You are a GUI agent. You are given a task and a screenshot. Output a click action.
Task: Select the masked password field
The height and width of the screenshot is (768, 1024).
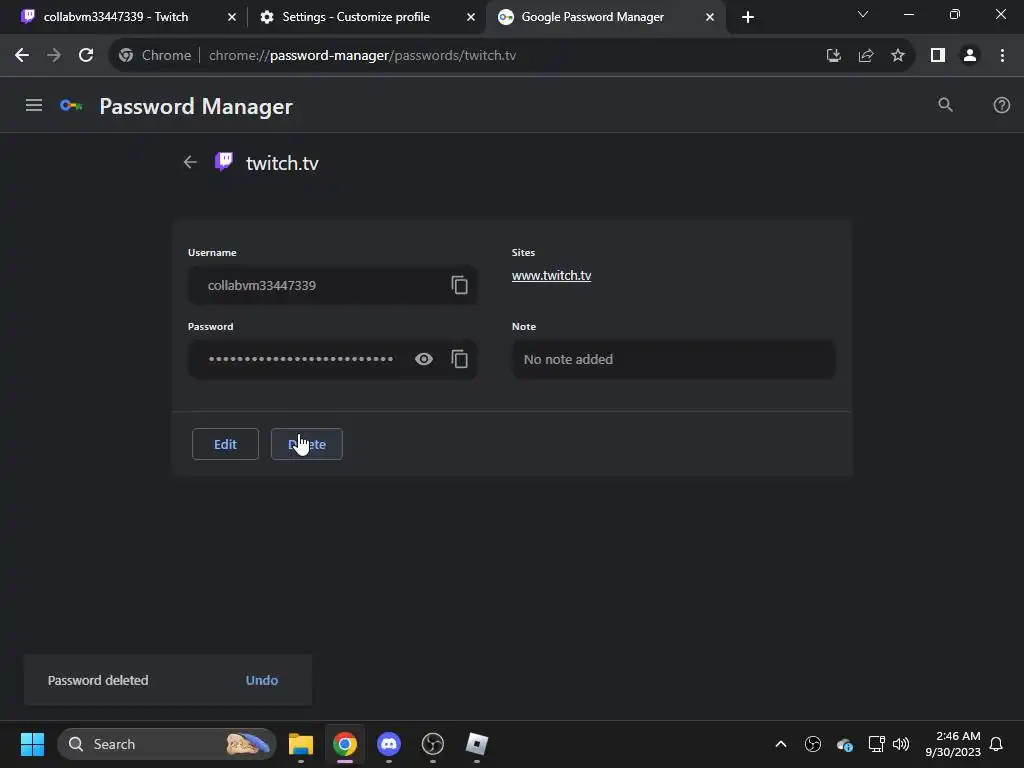click(x=332, y=359)
